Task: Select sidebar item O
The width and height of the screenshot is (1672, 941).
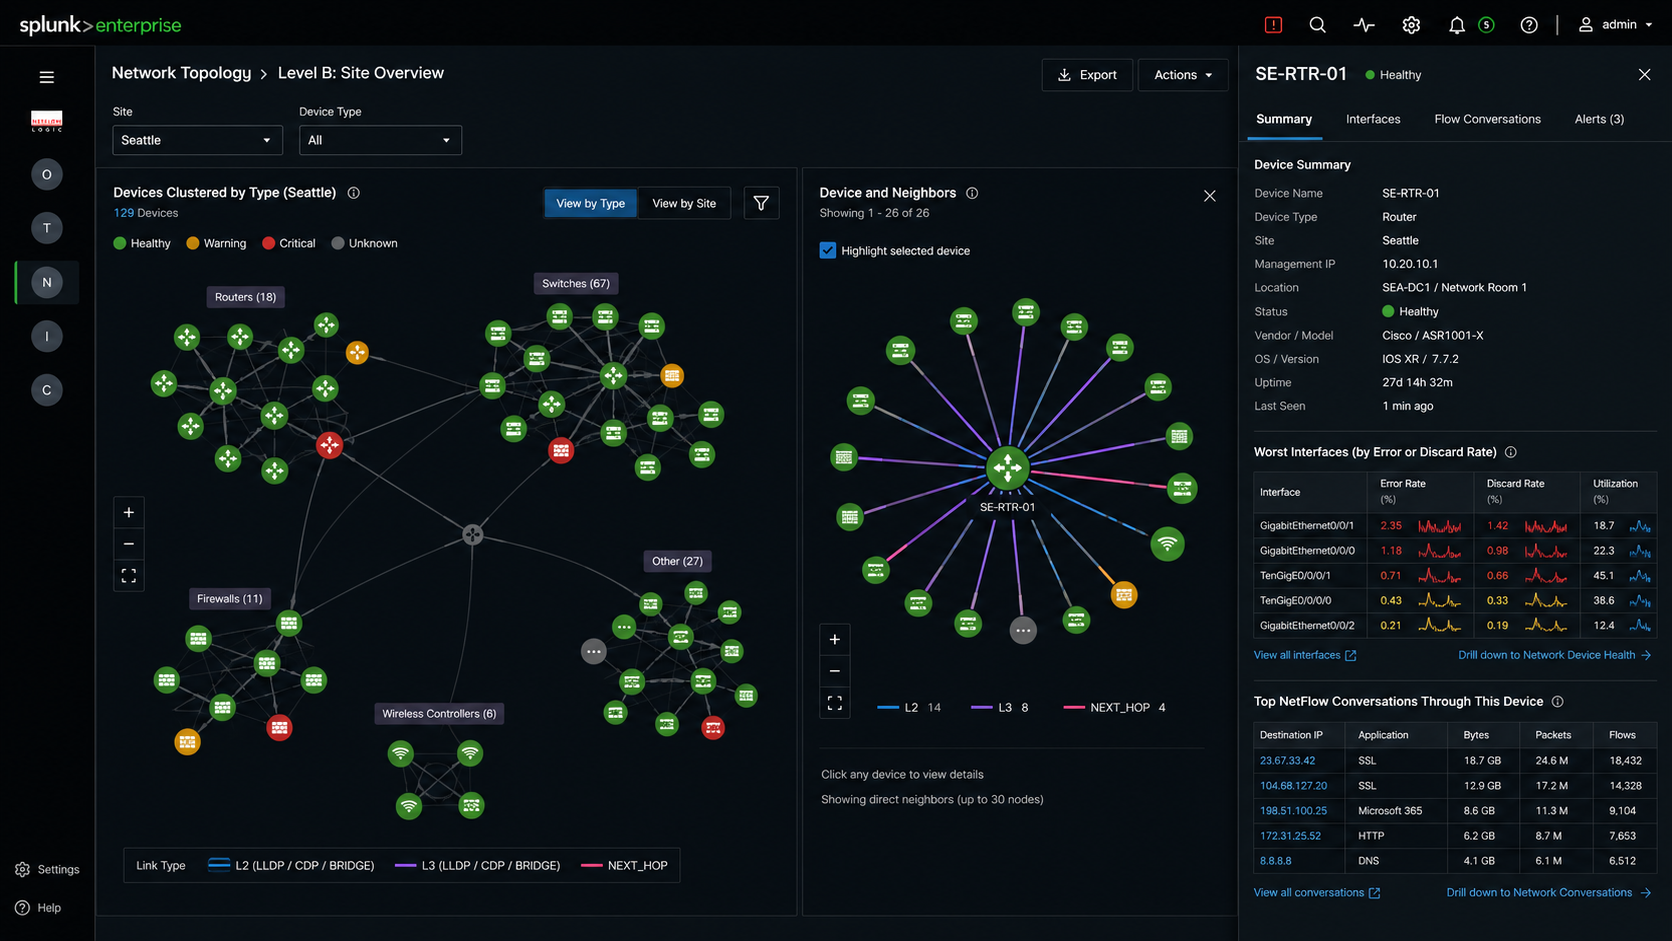Action: (x=46, y=174)
